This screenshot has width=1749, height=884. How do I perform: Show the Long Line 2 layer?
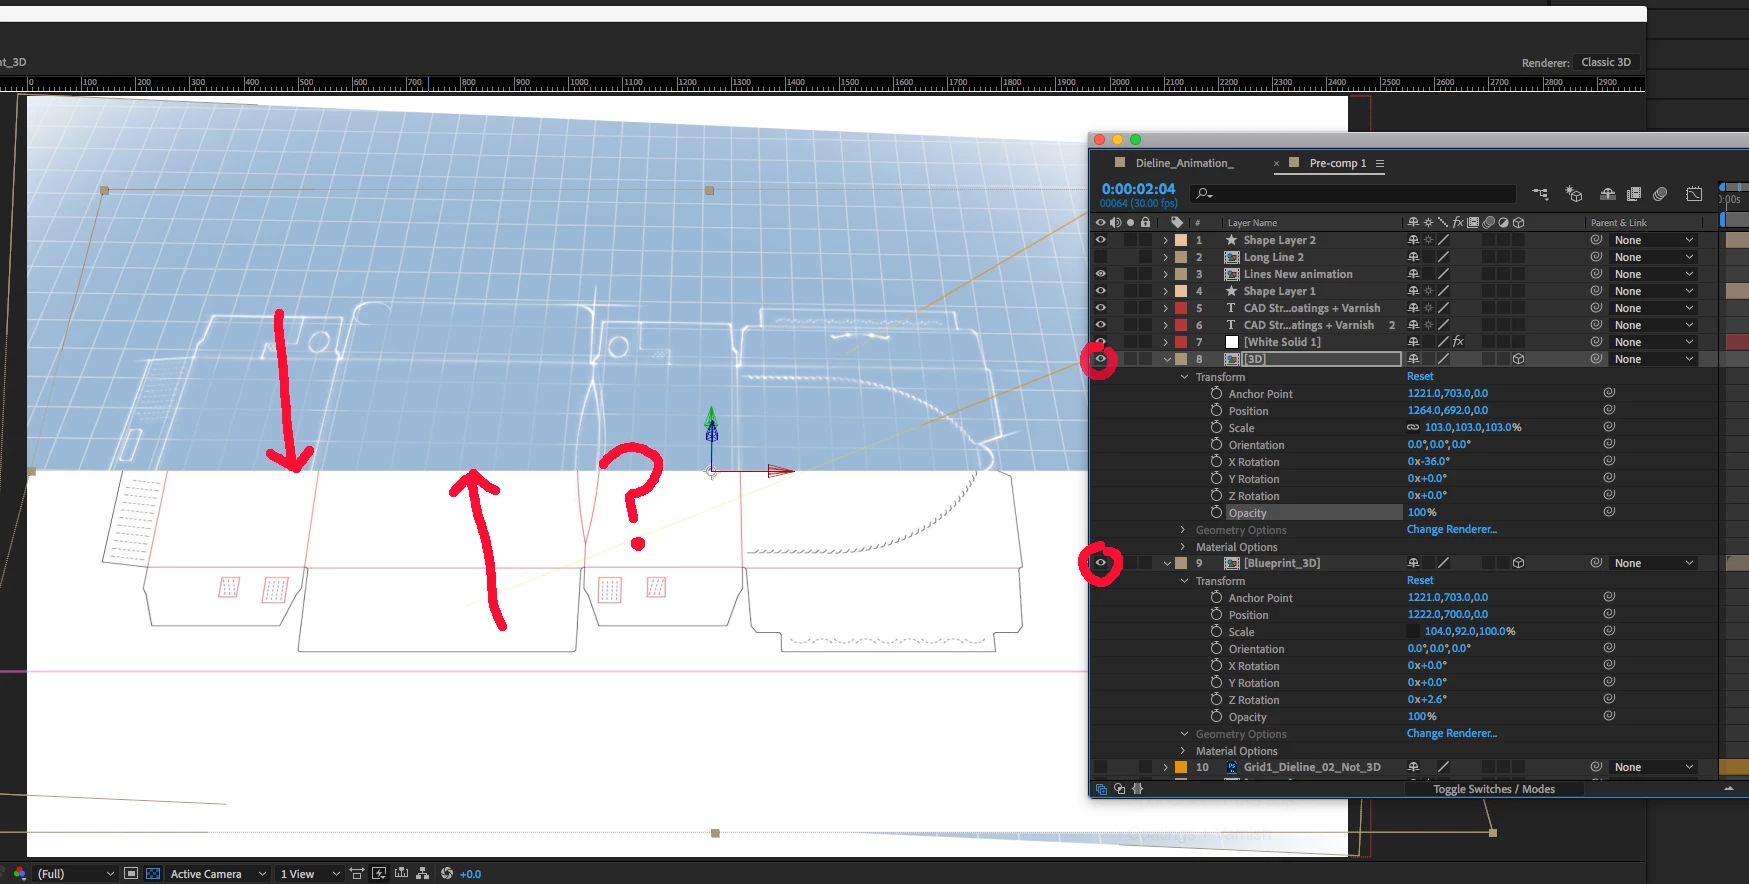point(1100,257)
